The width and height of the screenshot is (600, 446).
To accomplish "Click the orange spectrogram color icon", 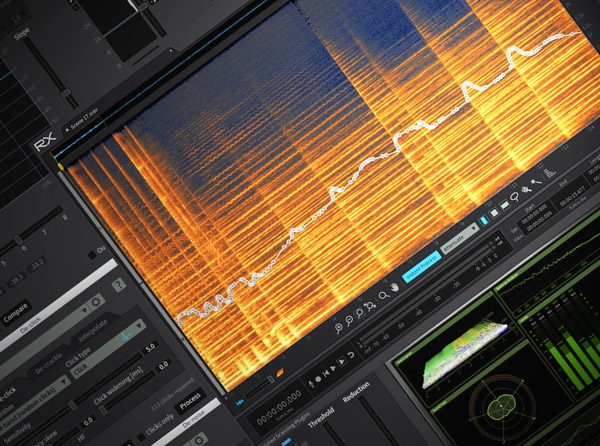I will [280, 372].
